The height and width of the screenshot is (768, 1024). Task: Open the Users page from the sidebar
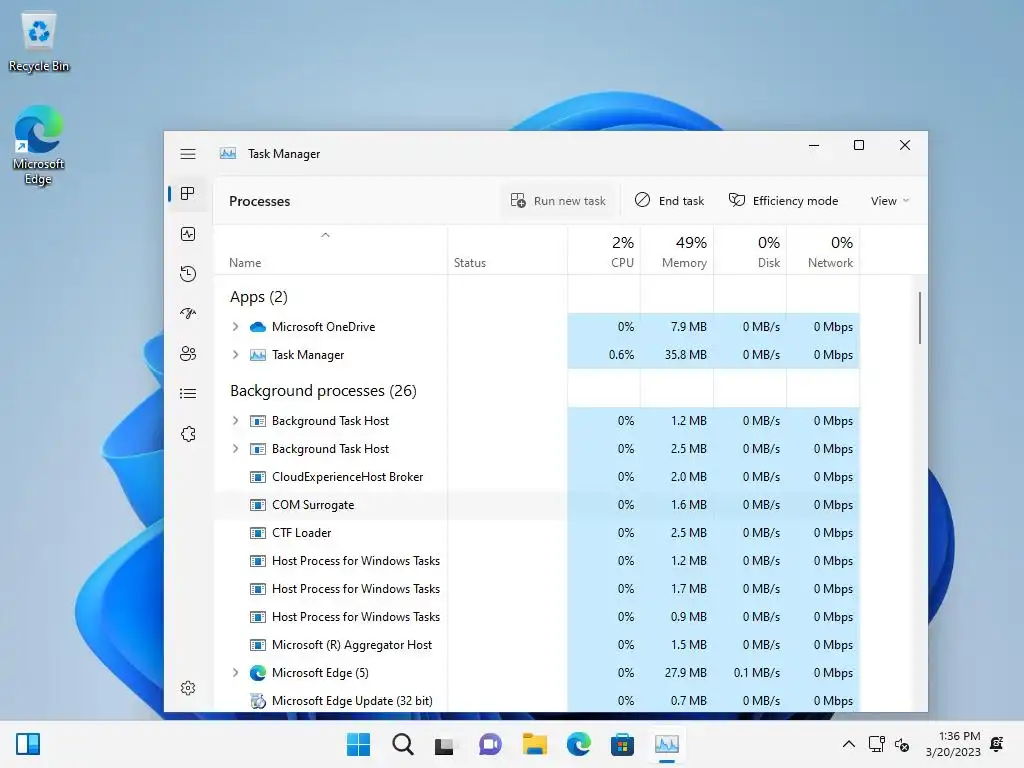point(188,354)
